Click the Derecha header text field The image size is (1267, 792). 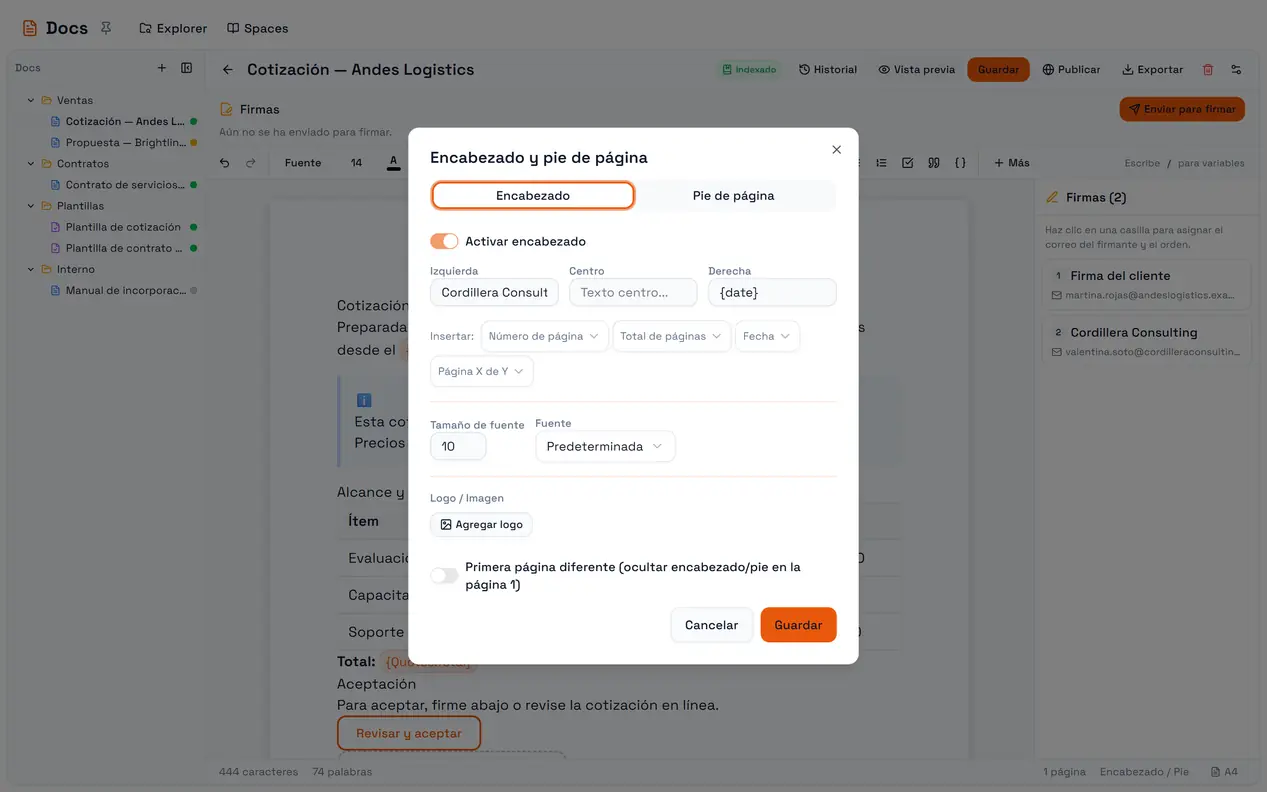772,292
